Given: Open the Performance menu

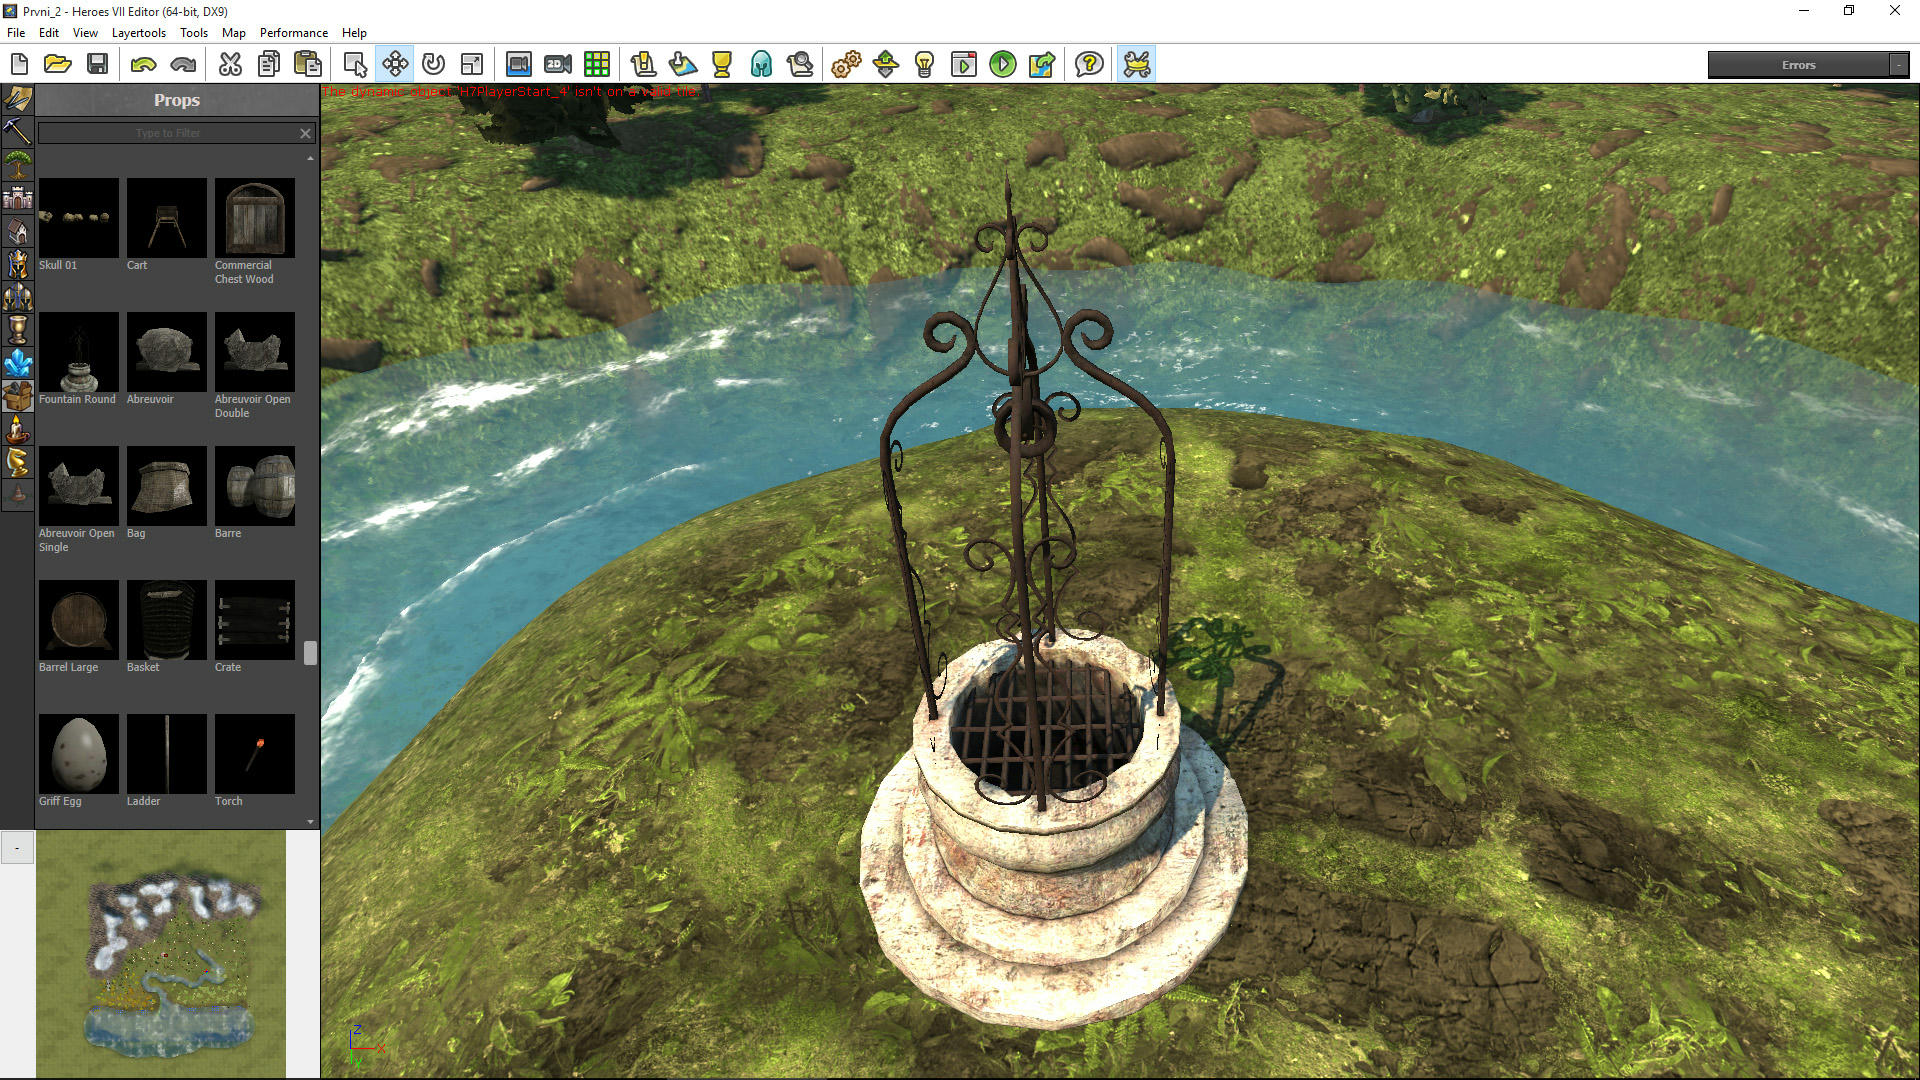Looking at the screenshot, I should point(294,33).
